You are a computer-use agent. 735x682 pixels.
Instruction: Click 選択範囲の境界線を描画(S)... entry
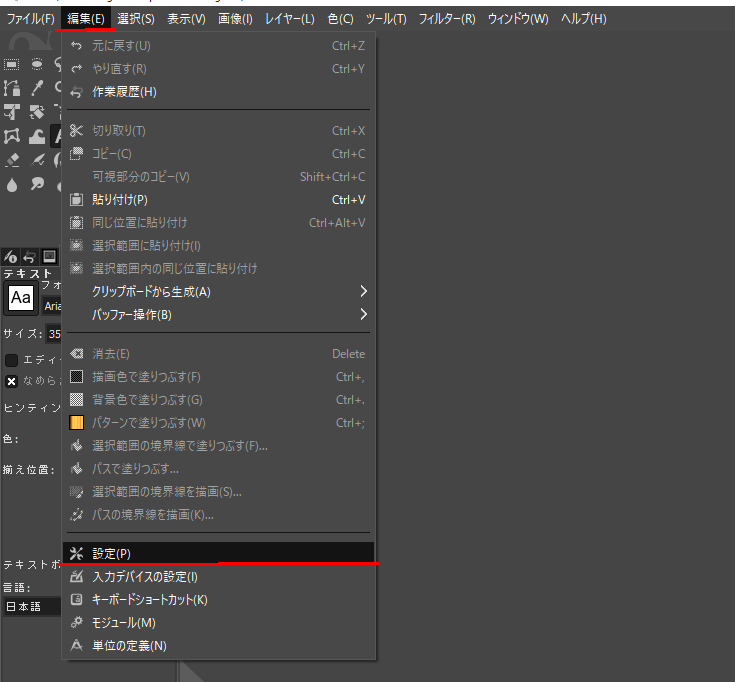point(218,492)
